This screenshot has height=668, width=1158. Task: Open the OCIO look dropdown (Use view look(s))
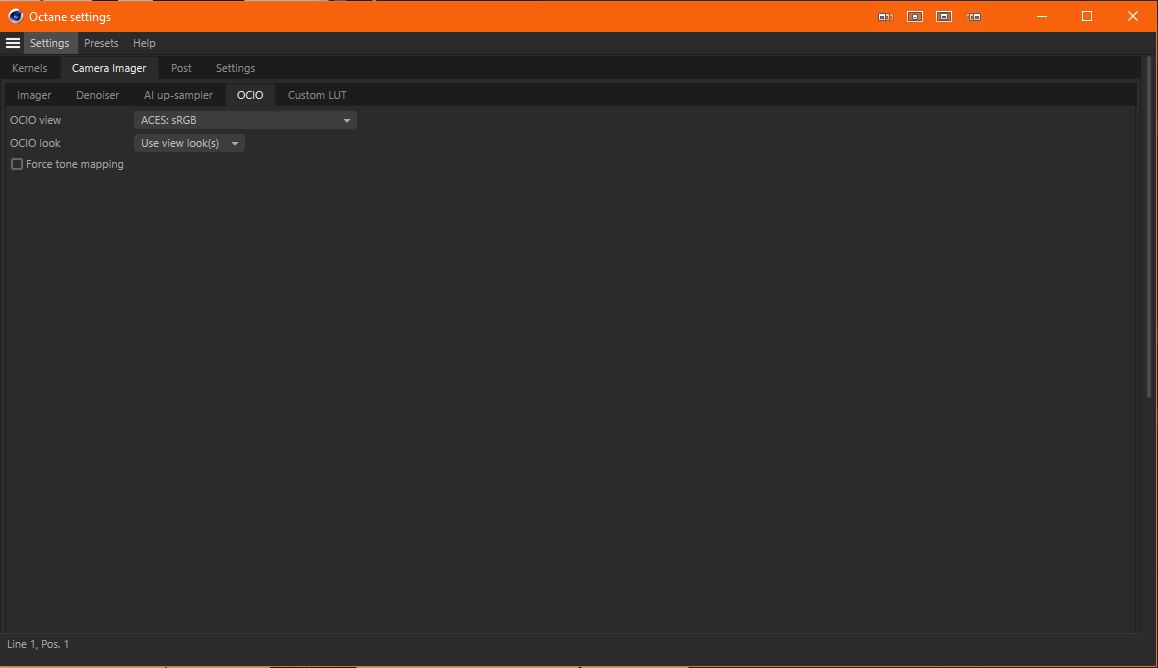pos(189,143)
